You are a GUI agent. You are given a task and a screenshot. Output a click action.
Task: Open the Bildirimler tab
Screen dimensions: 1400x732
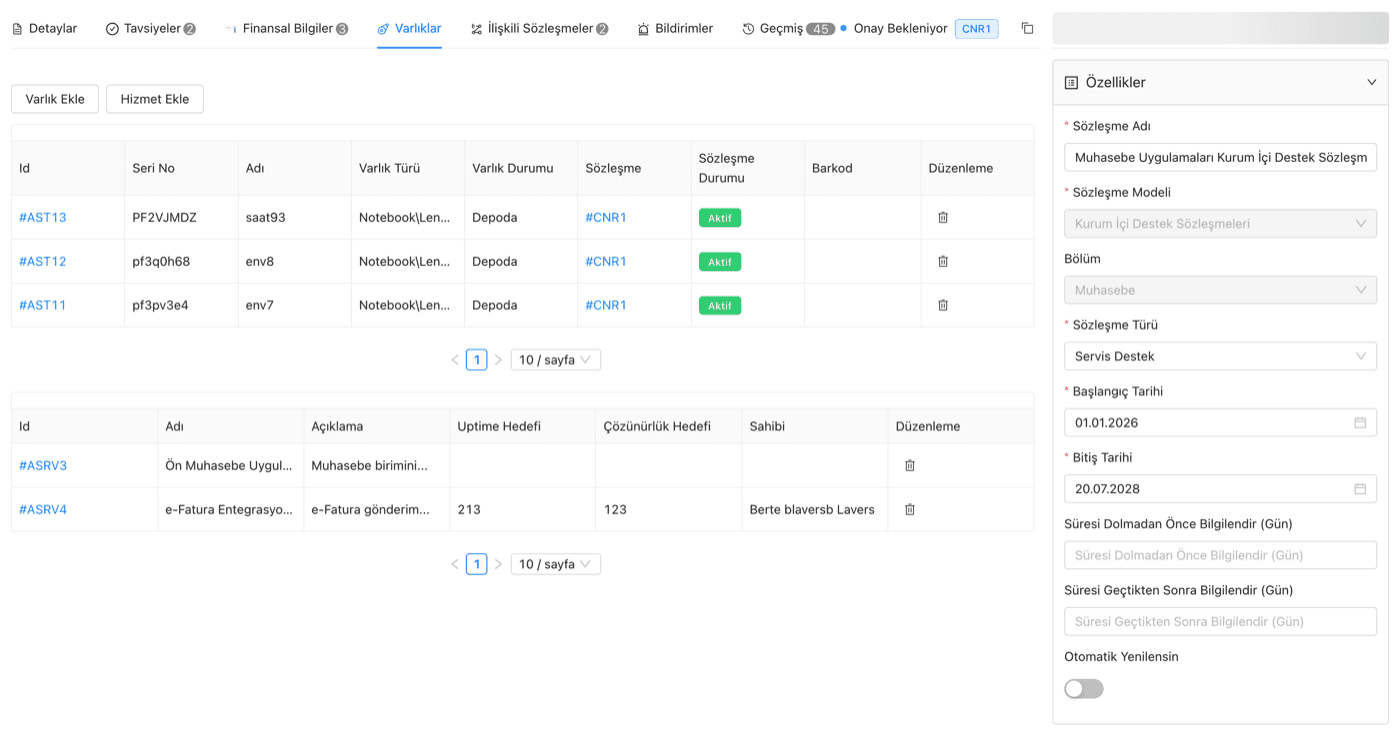tap(675, 29)
